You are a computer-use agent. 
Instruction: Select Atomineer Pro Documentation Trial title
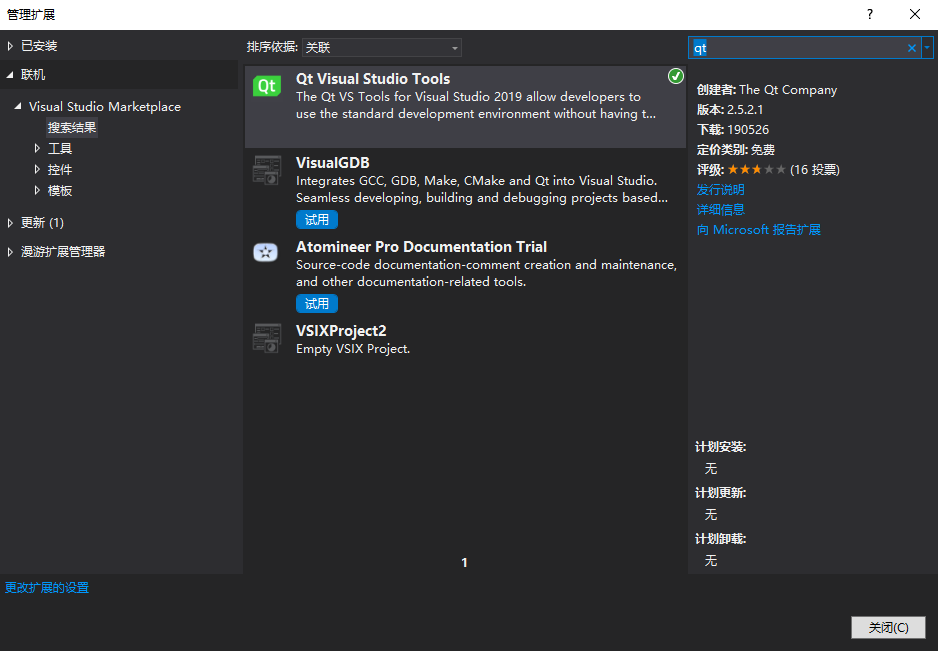[x=421, y=247]
